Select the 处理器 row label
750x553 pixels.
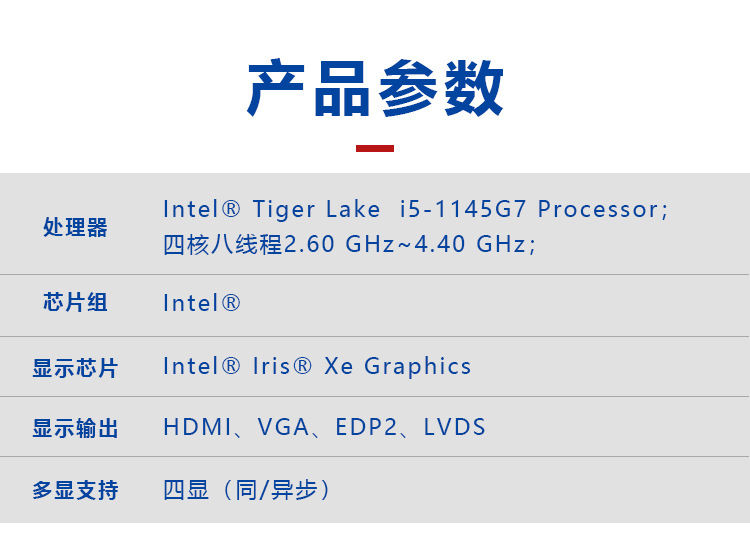(x=75, y=227)
